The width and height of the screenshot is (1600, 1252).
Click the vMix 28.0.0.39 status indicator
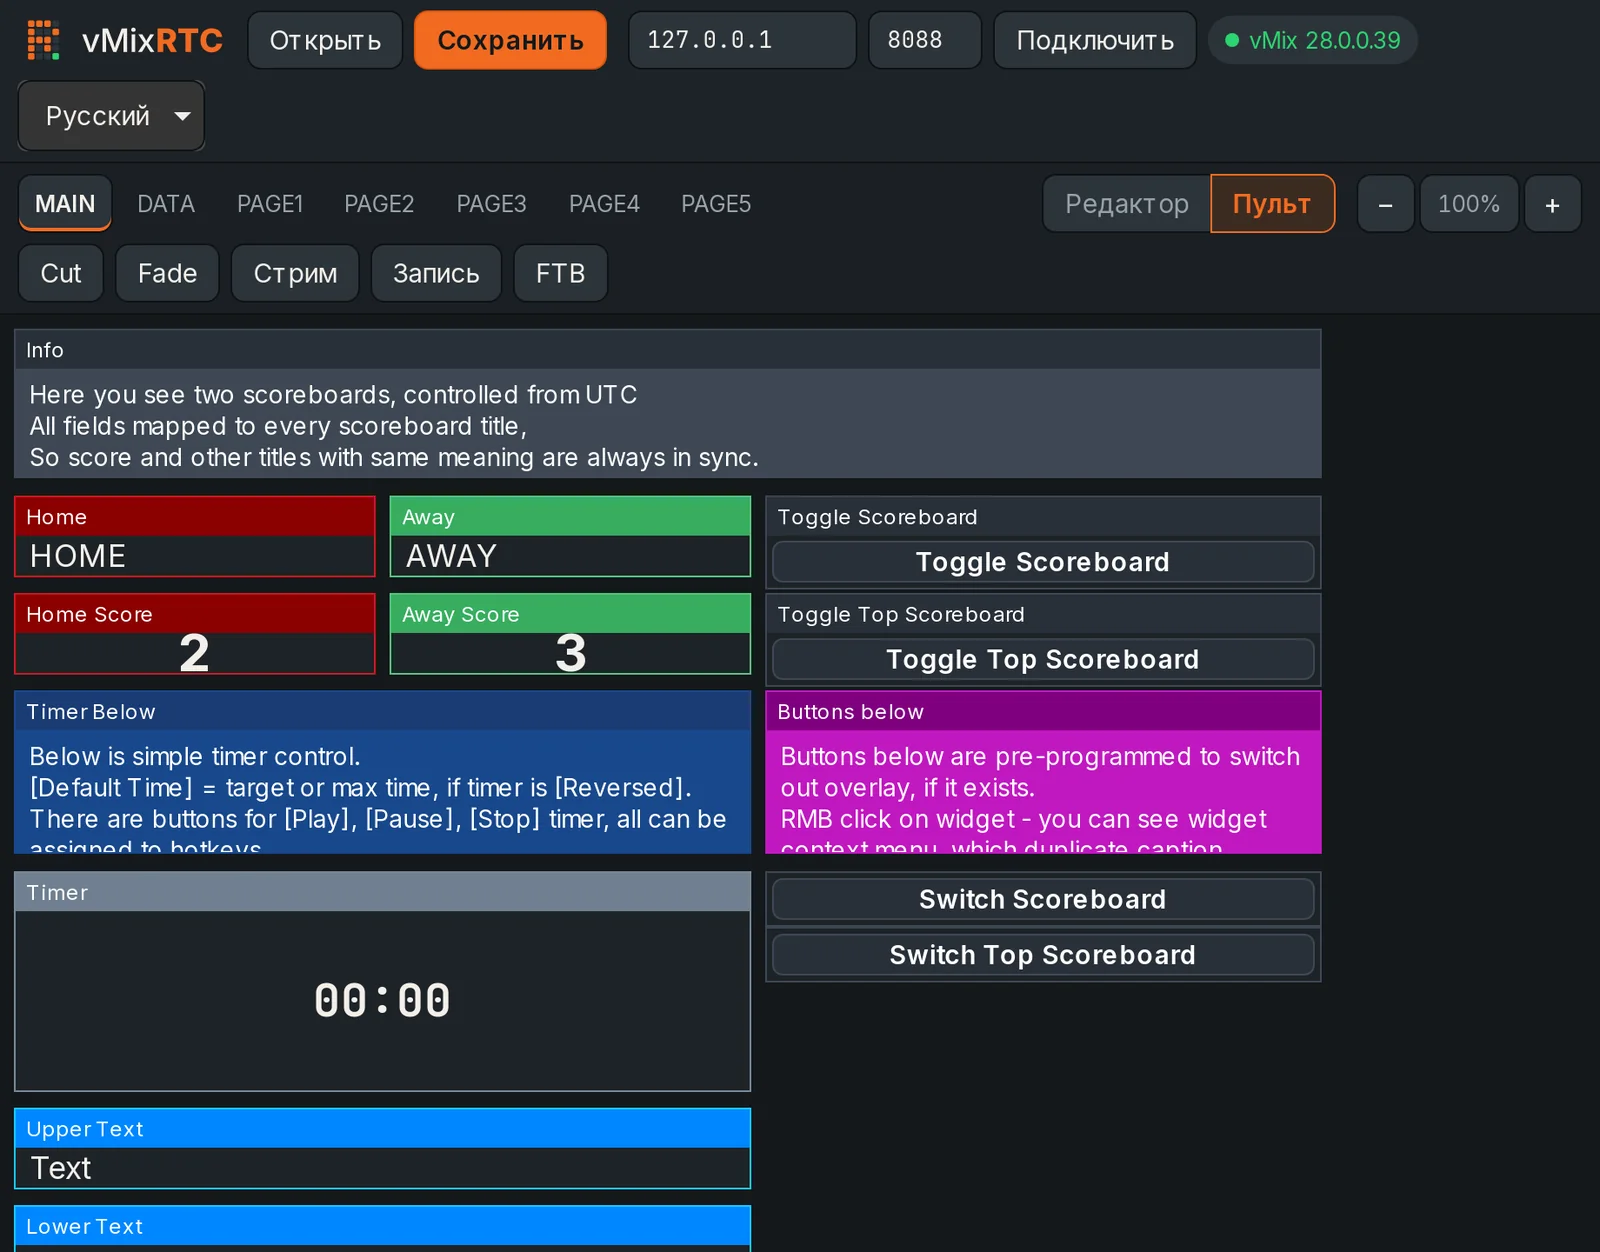coord(1313,40)
